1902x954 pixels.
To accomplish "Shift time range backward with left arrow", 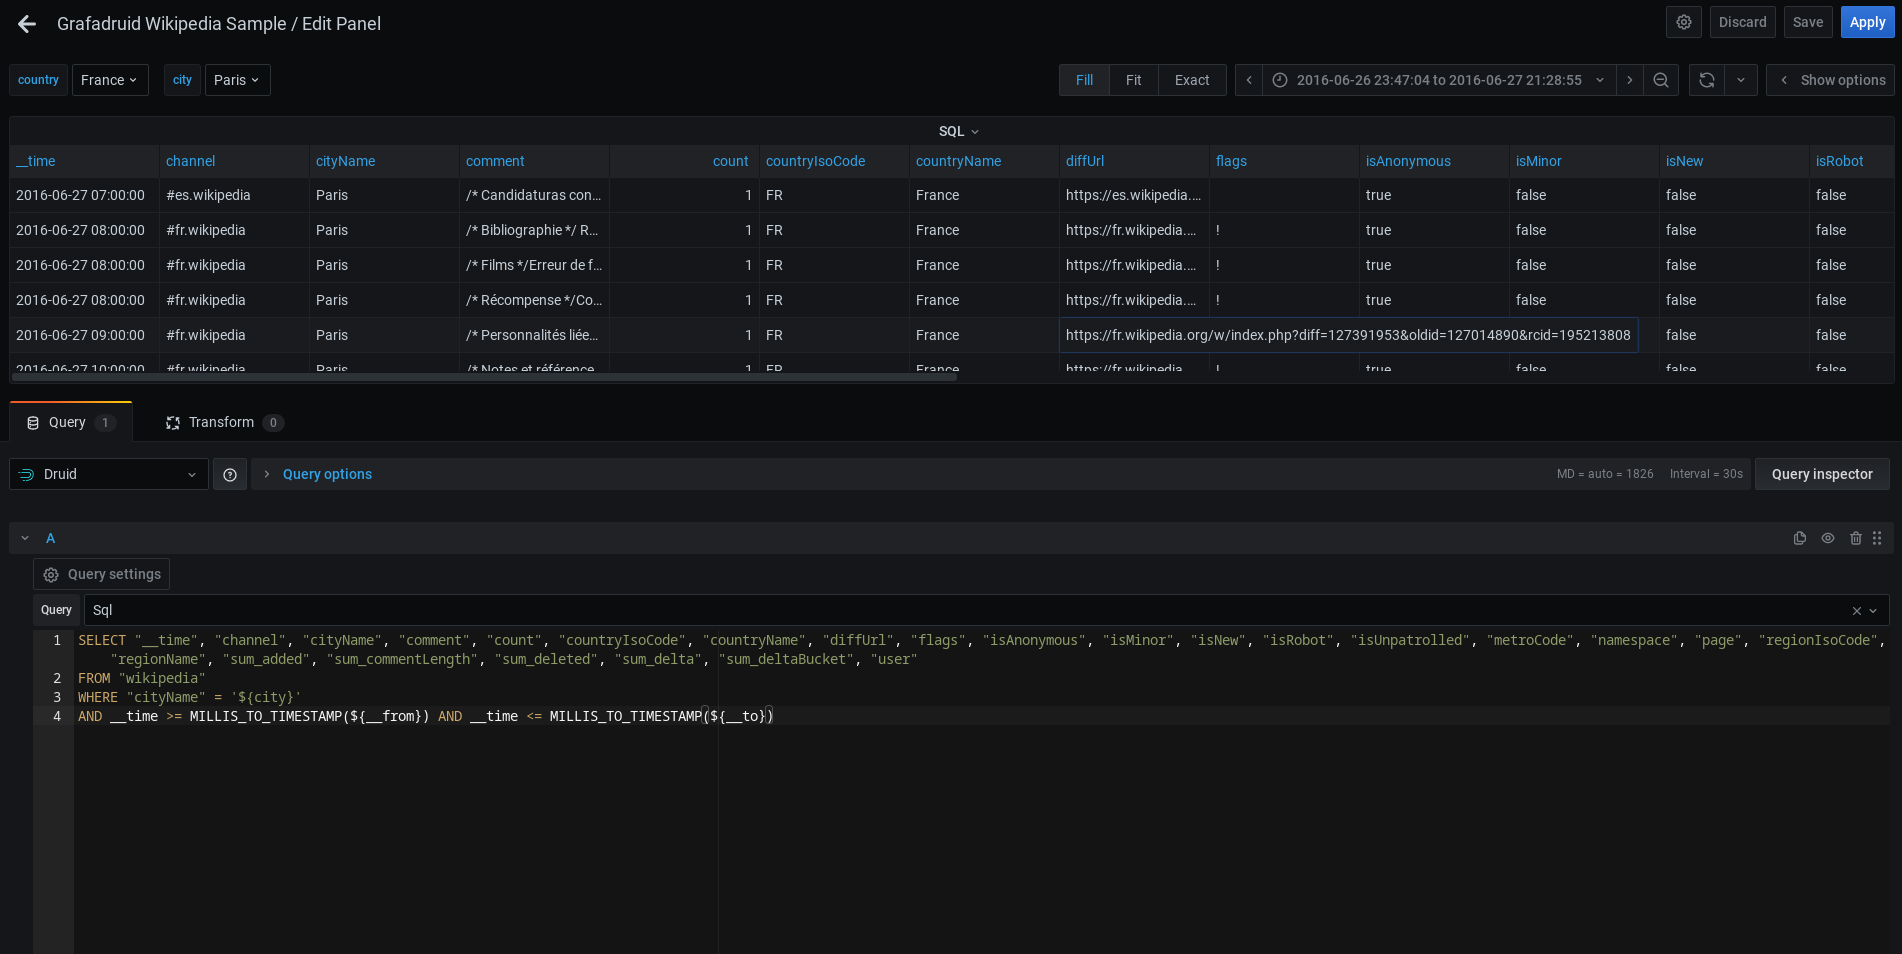I will (x=1249, y=80).
